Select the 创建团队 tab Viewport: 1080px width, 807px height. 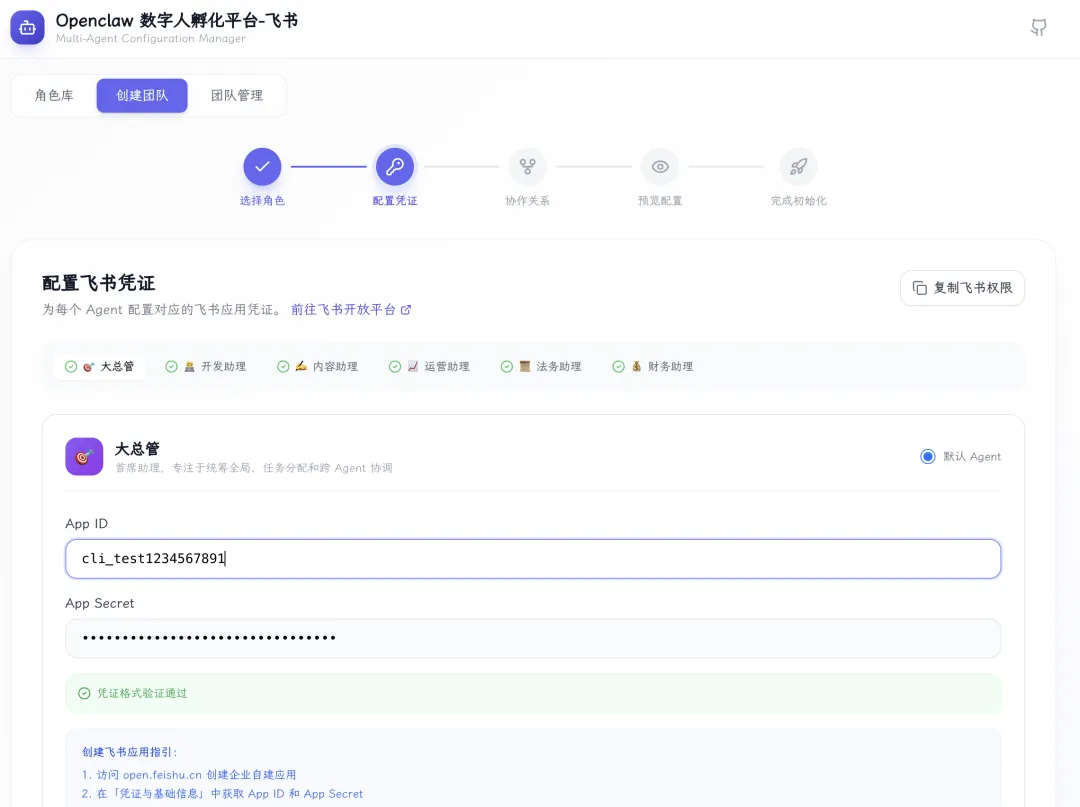tap(142, 96)
